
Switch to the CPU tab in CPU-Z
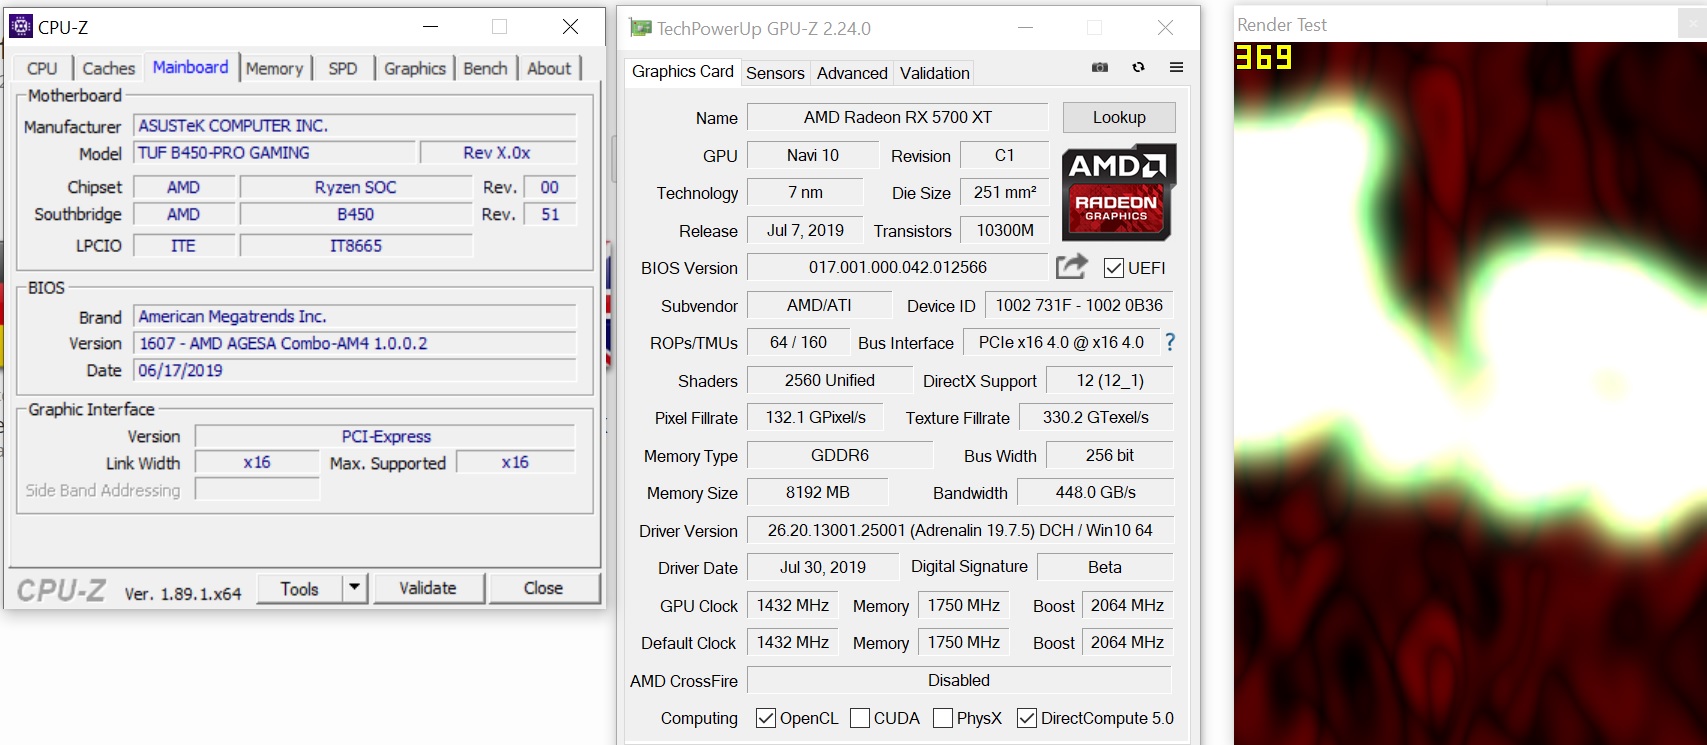tap(42, 68)
